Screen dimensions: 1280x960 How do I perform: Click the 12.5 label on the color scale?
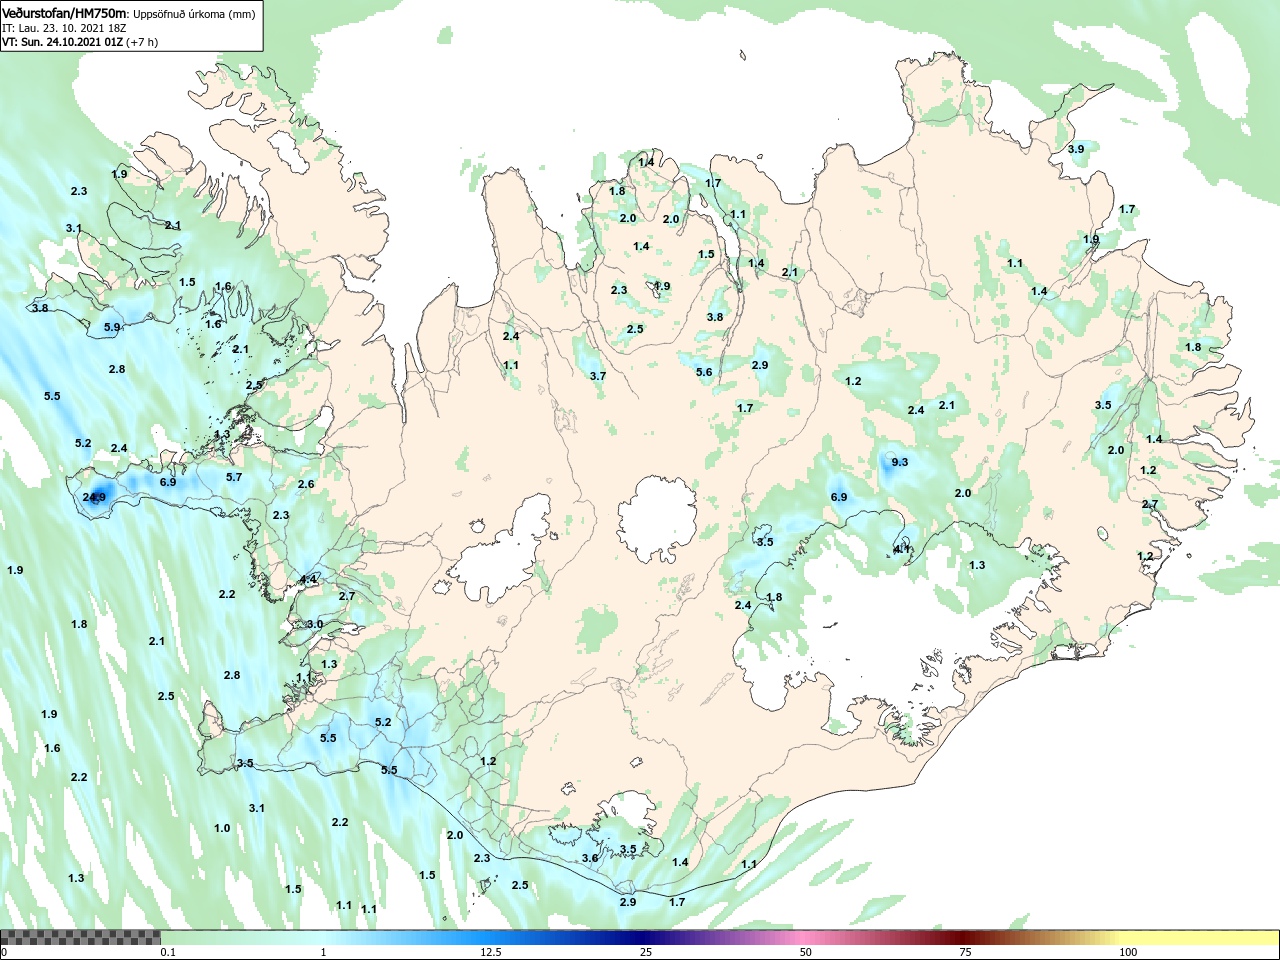[490, 952]
